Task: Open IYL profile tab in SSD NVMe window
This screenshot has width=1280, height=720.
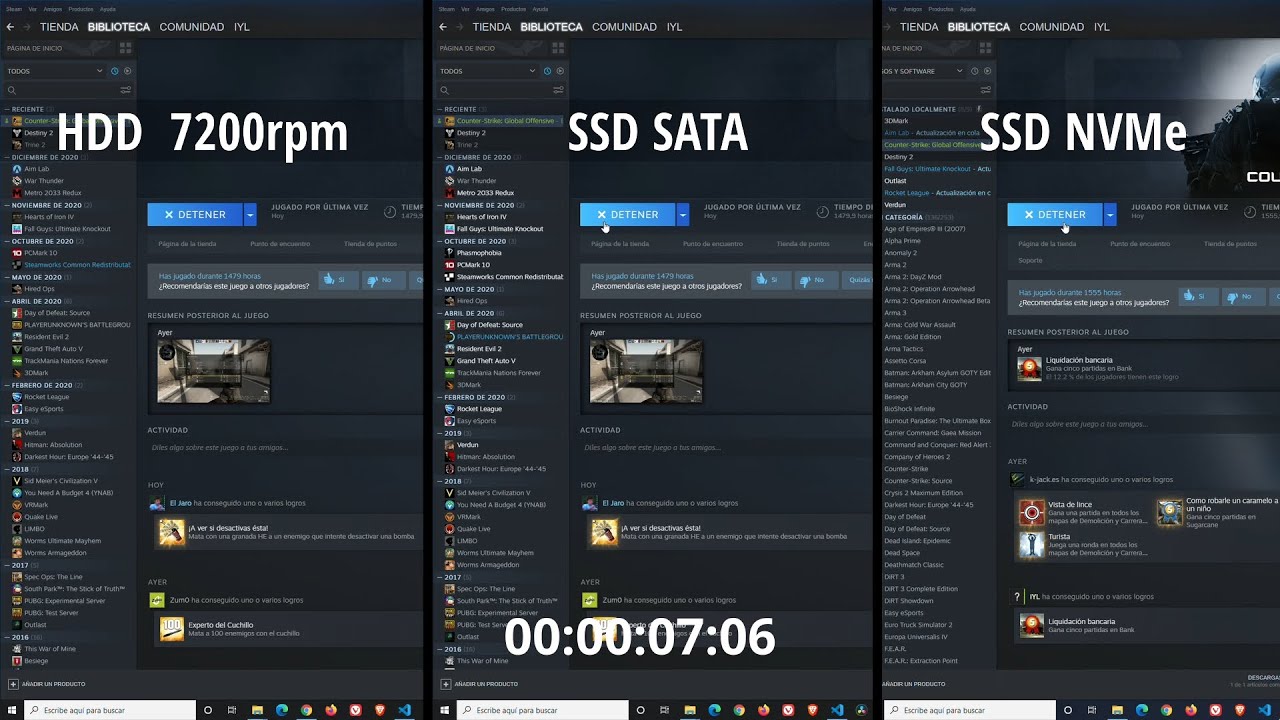Action: (1101, 27)
